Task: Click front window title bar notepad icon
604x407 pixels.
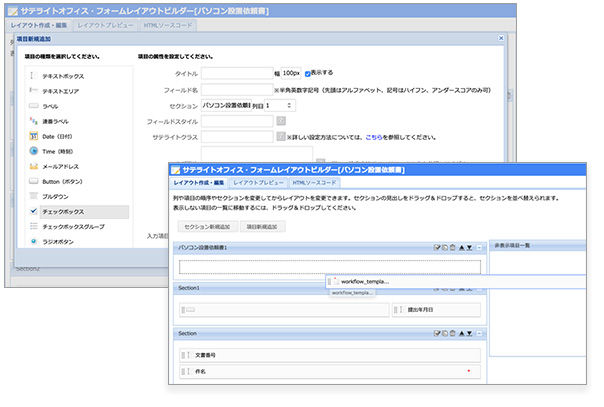Action: (176, 170)
